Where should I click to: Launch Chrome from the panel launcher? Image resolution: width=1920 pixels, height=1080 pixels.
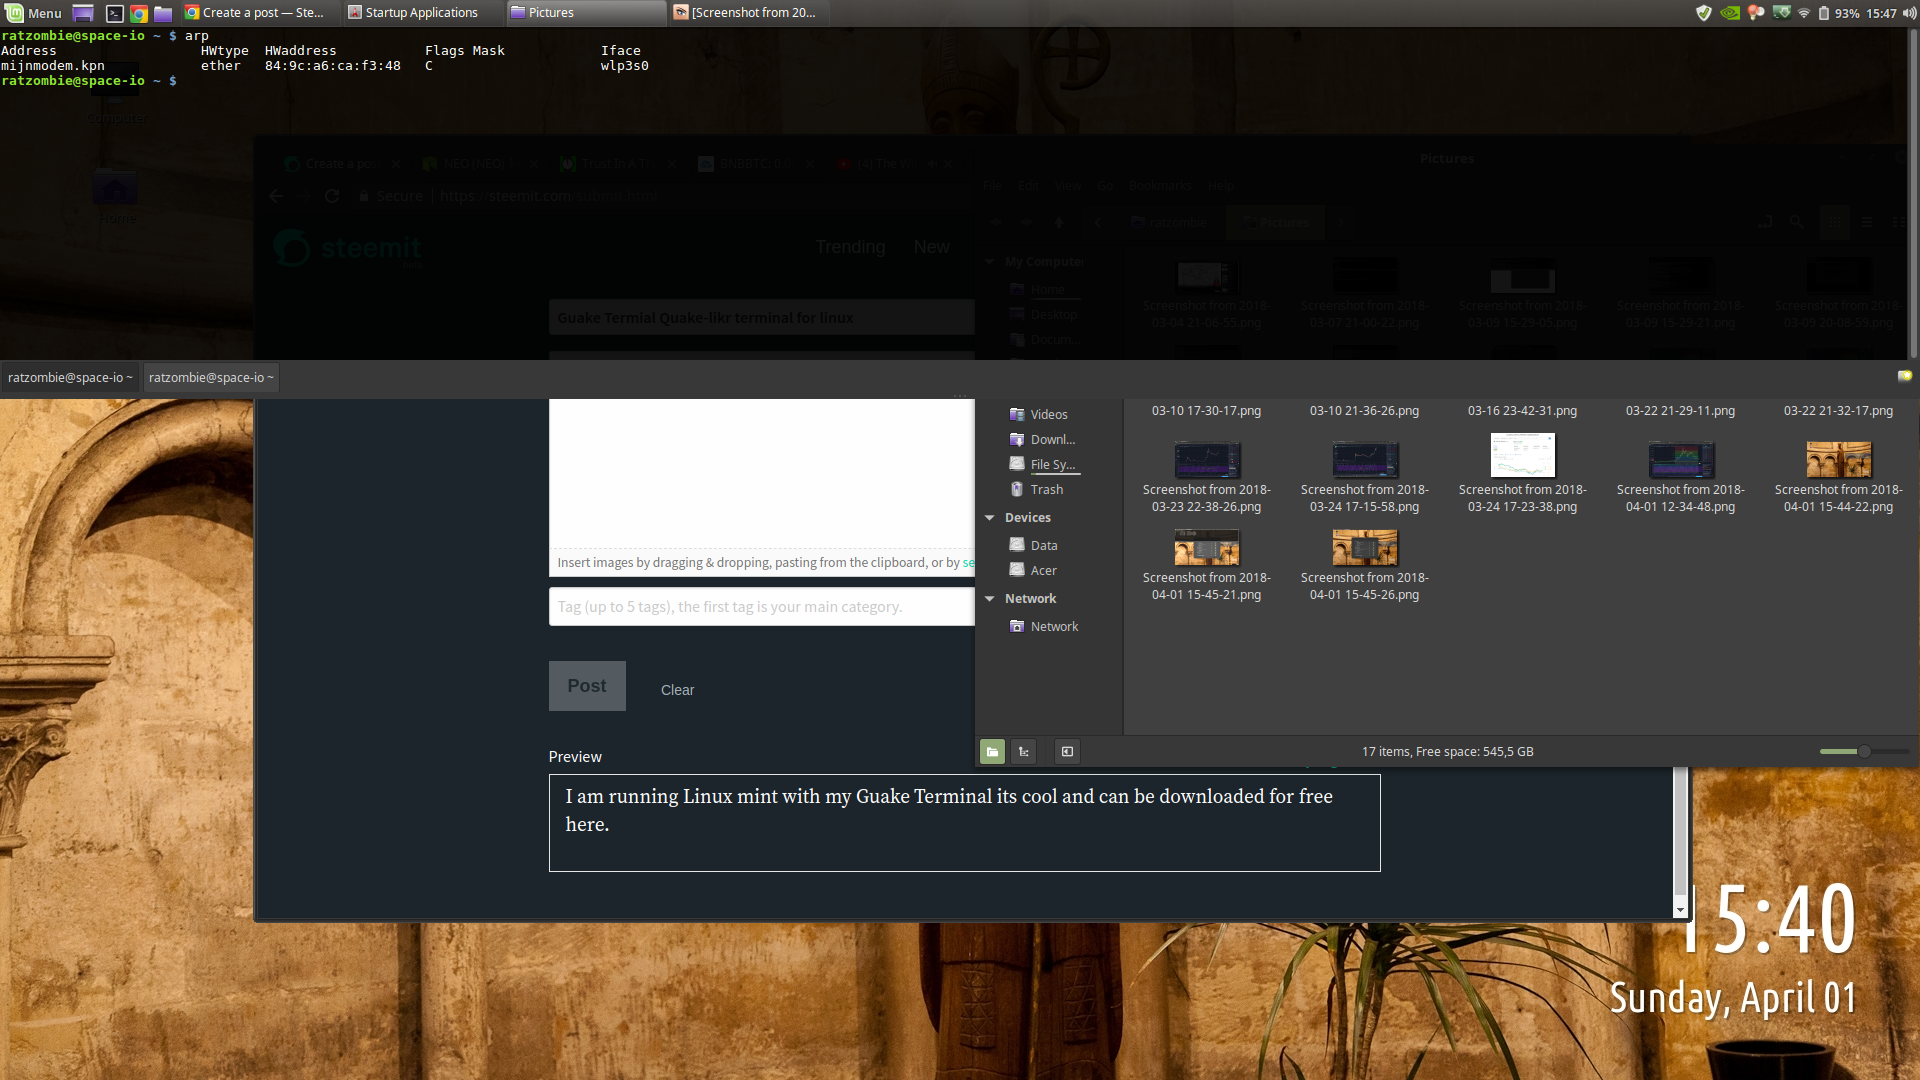point(139,13)
